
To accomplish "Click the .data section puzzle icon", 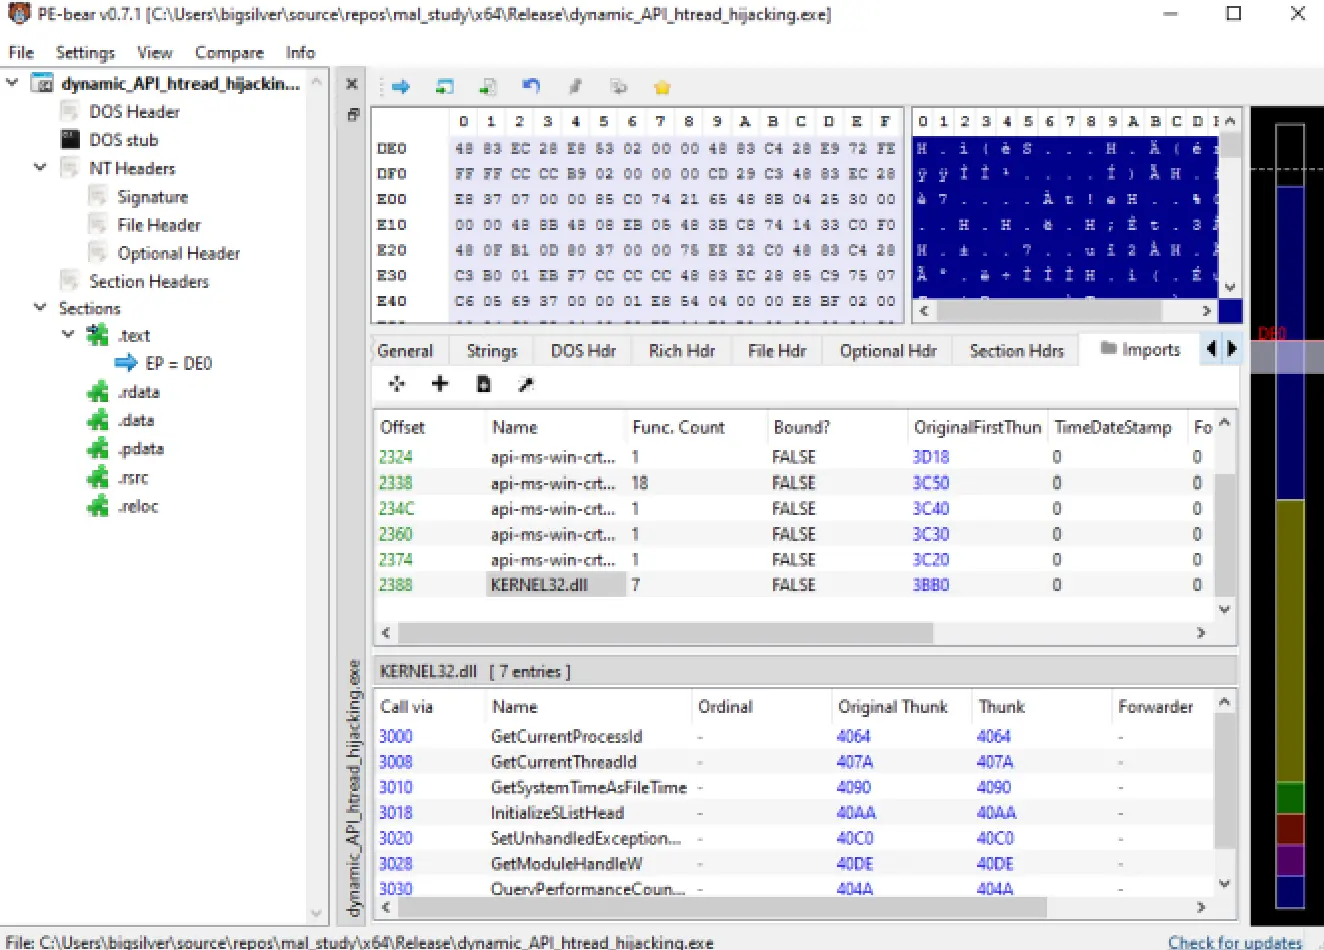I will click(98, 420).
